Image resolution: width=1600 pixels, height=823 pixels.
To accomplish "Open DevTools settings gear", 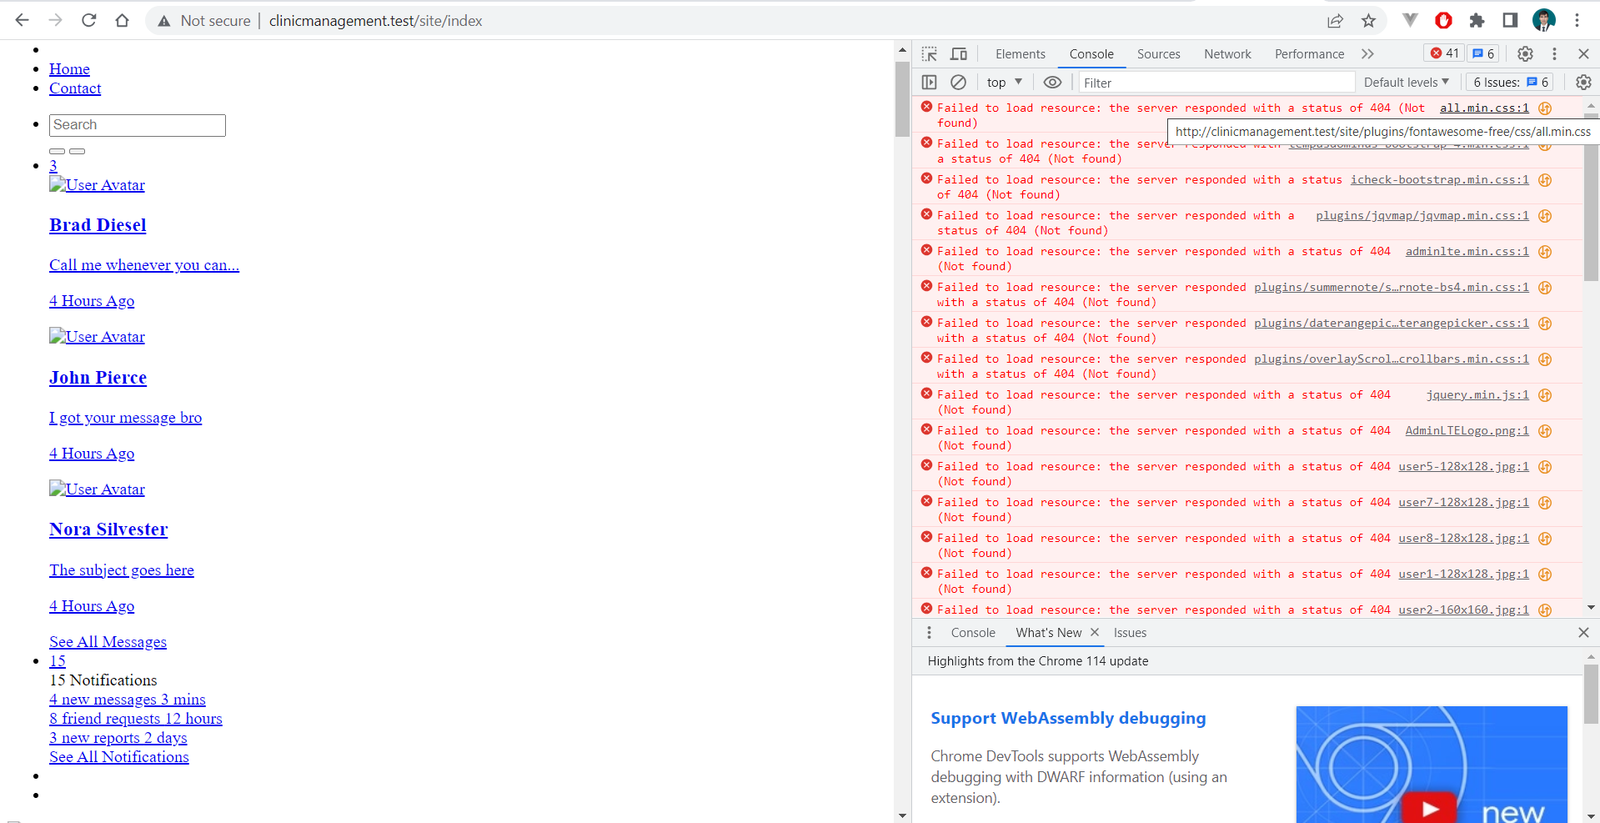I will click(x=1525, y=54).
